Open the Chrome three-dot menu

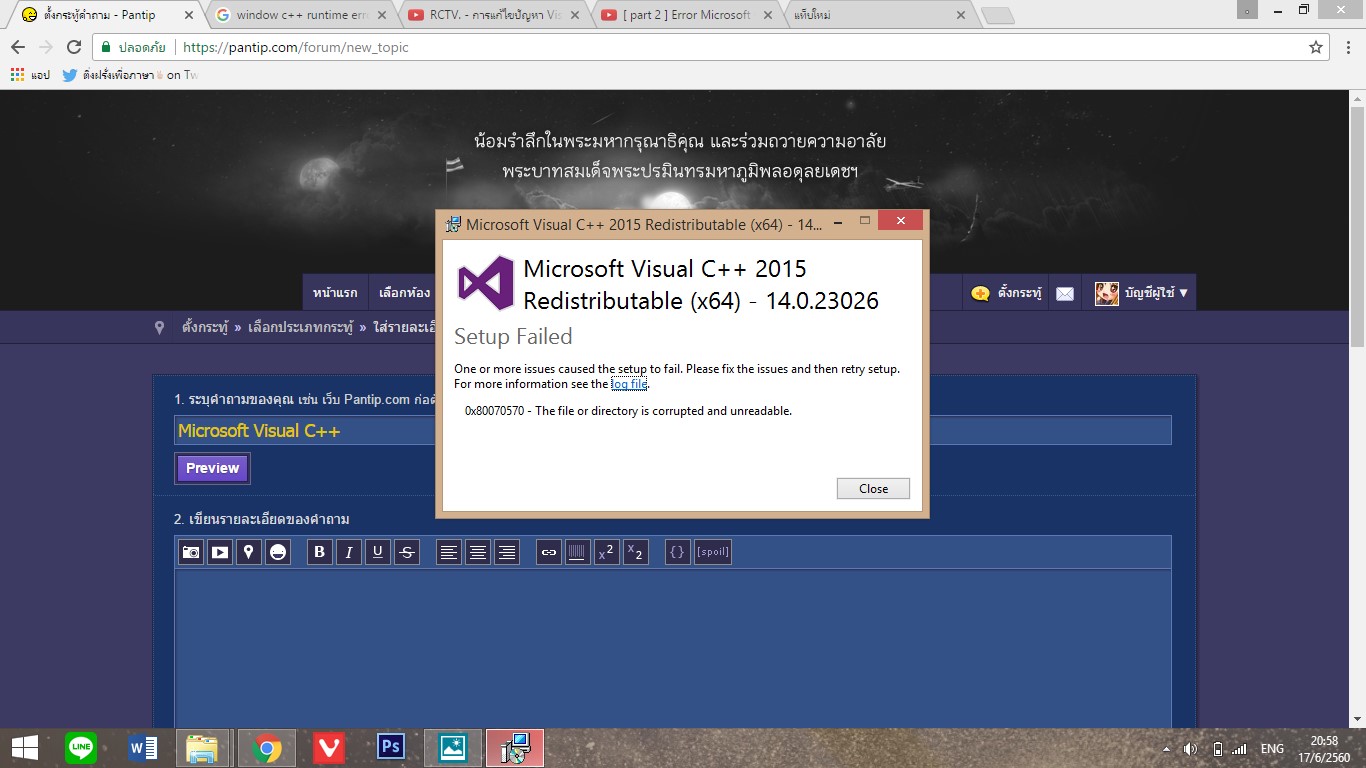(x=1348, y=47)
